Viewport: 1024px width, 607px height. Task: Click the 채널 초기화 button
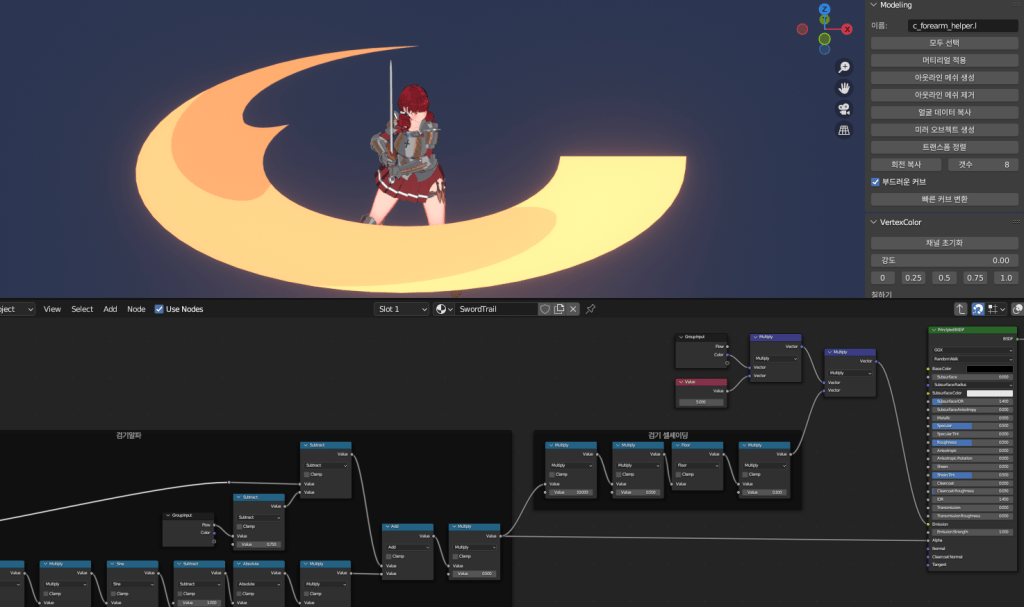click(x=944, y=243)
